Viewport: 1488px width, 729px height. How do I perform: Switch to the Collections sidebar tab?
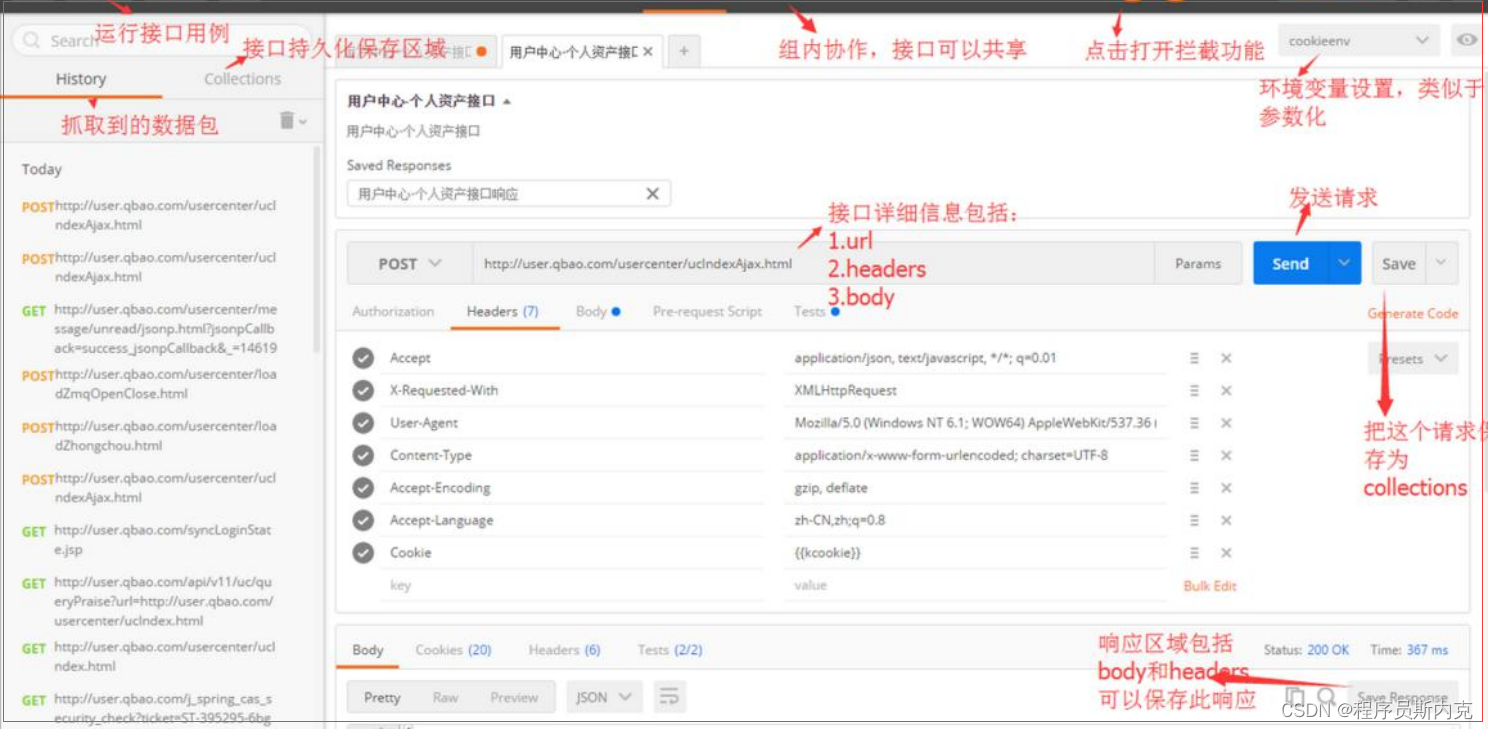click(x=242, y=79)
